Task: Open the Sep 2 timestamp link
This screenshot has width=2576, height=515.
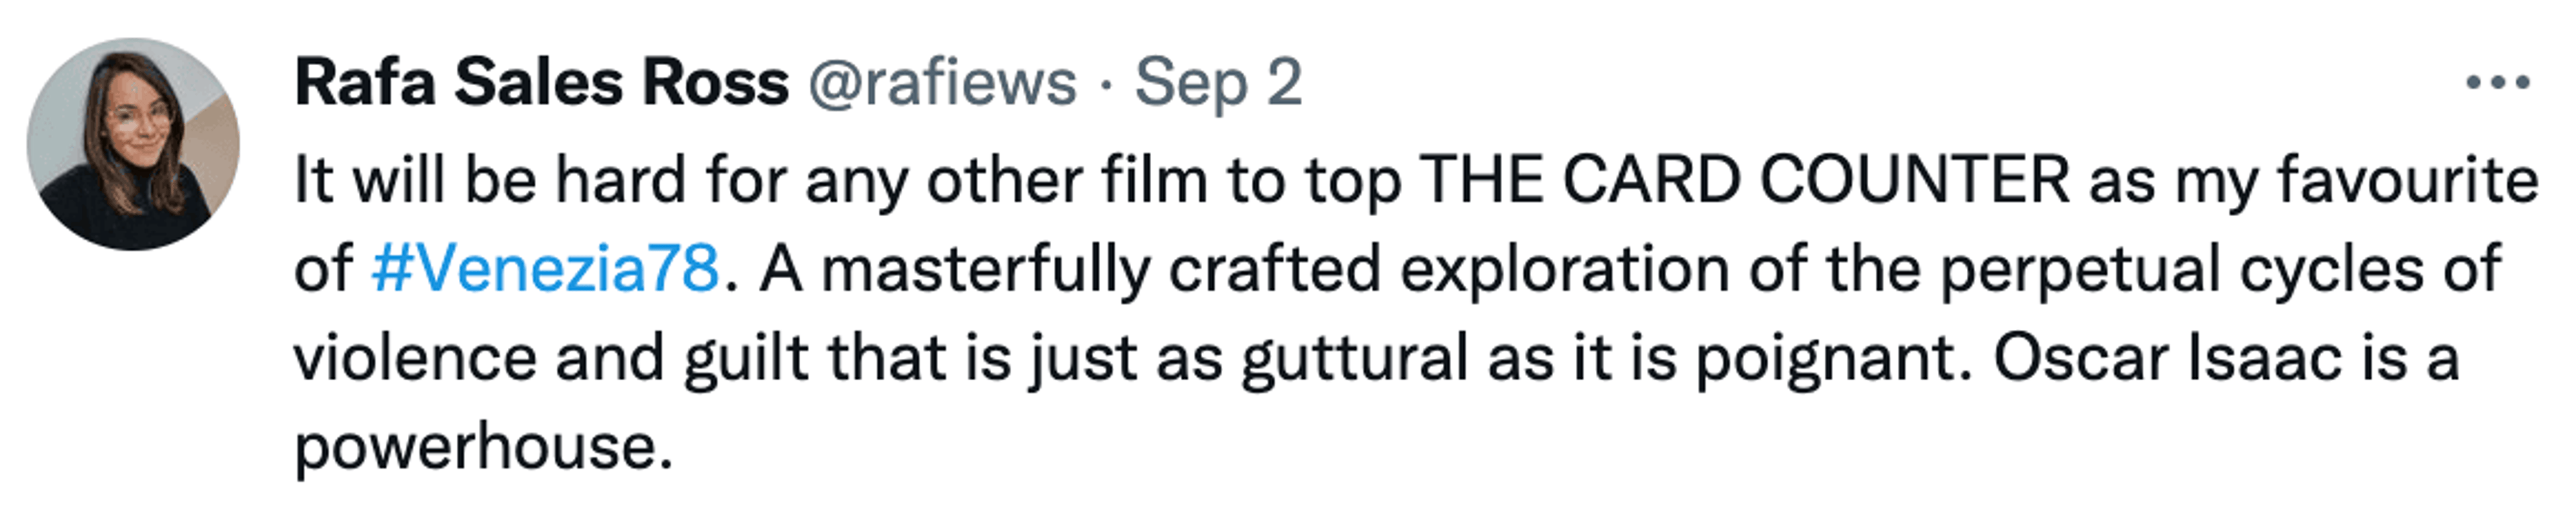Action: [1218, 82]
